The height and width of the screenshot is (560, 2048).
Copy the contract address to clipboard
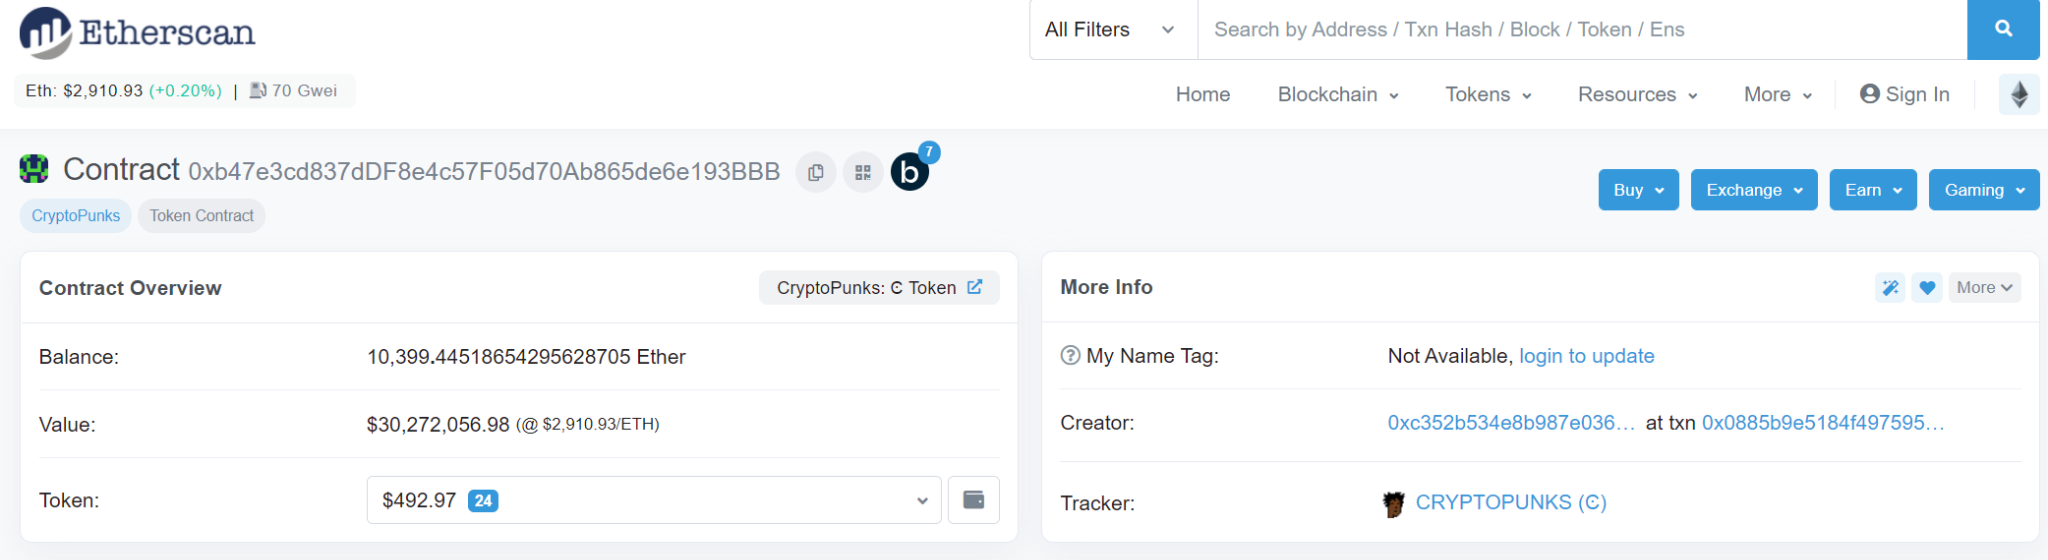pyautogui.click(x=816, y=172)
